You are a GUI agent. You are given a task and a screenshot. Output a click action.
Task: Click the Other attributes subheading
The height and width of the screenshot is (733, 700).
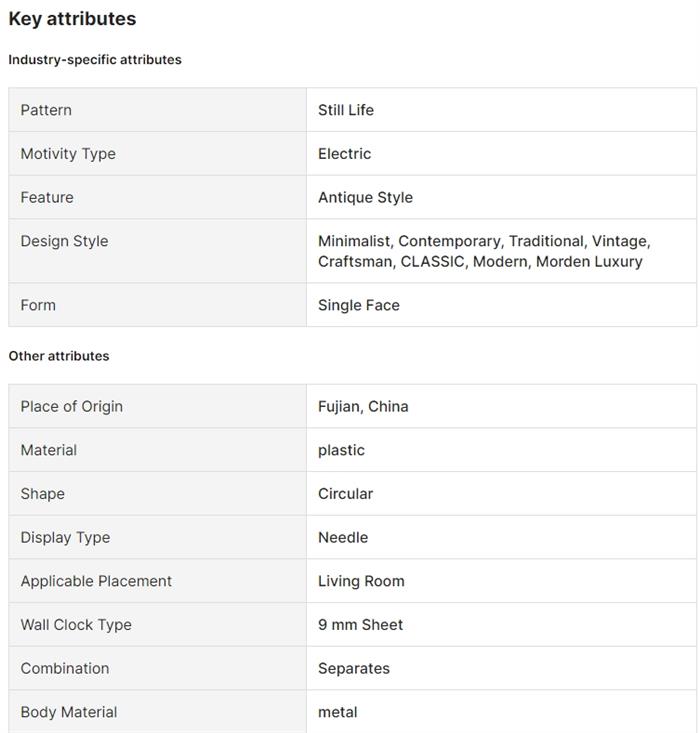[59, 356]
